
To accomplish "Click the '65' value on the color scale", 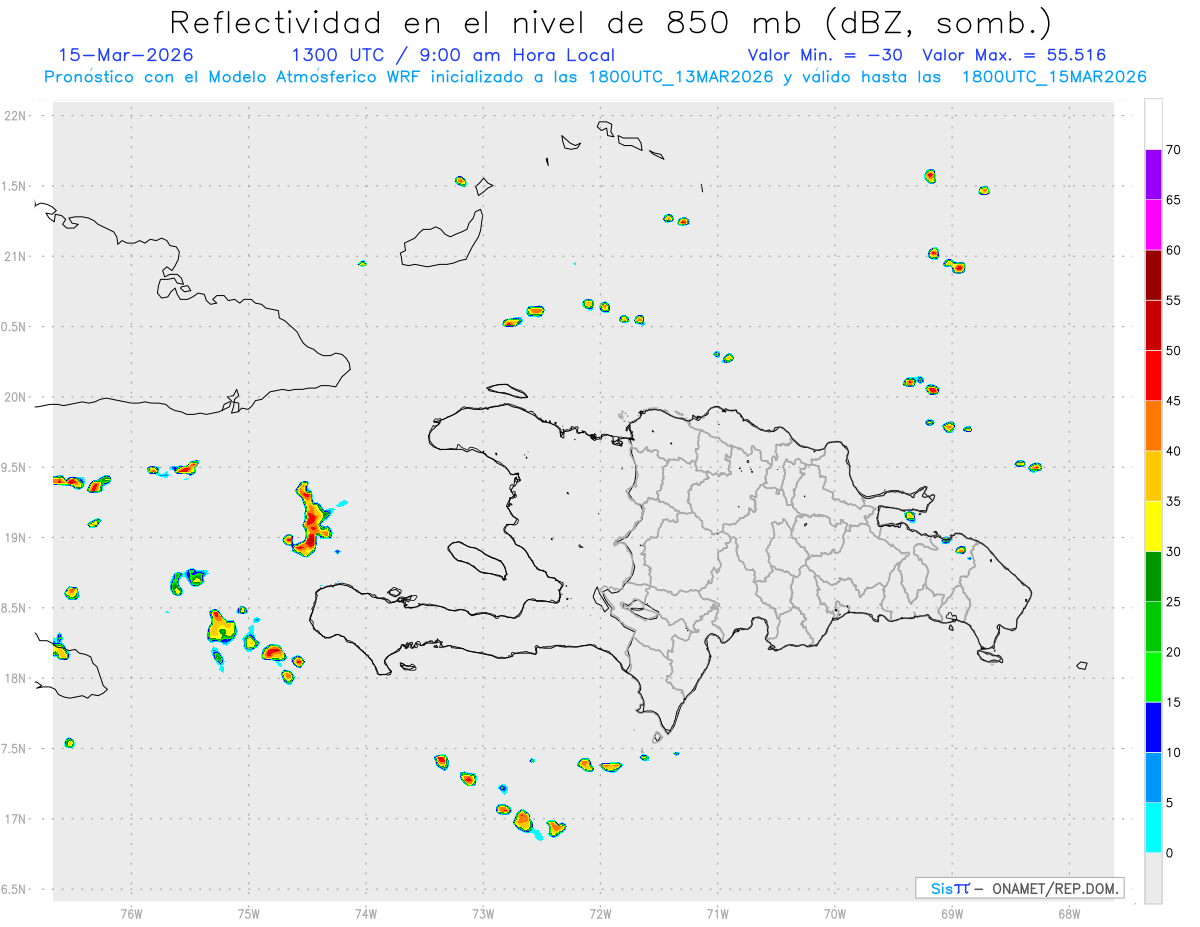I will click(x=1173, y=200).
